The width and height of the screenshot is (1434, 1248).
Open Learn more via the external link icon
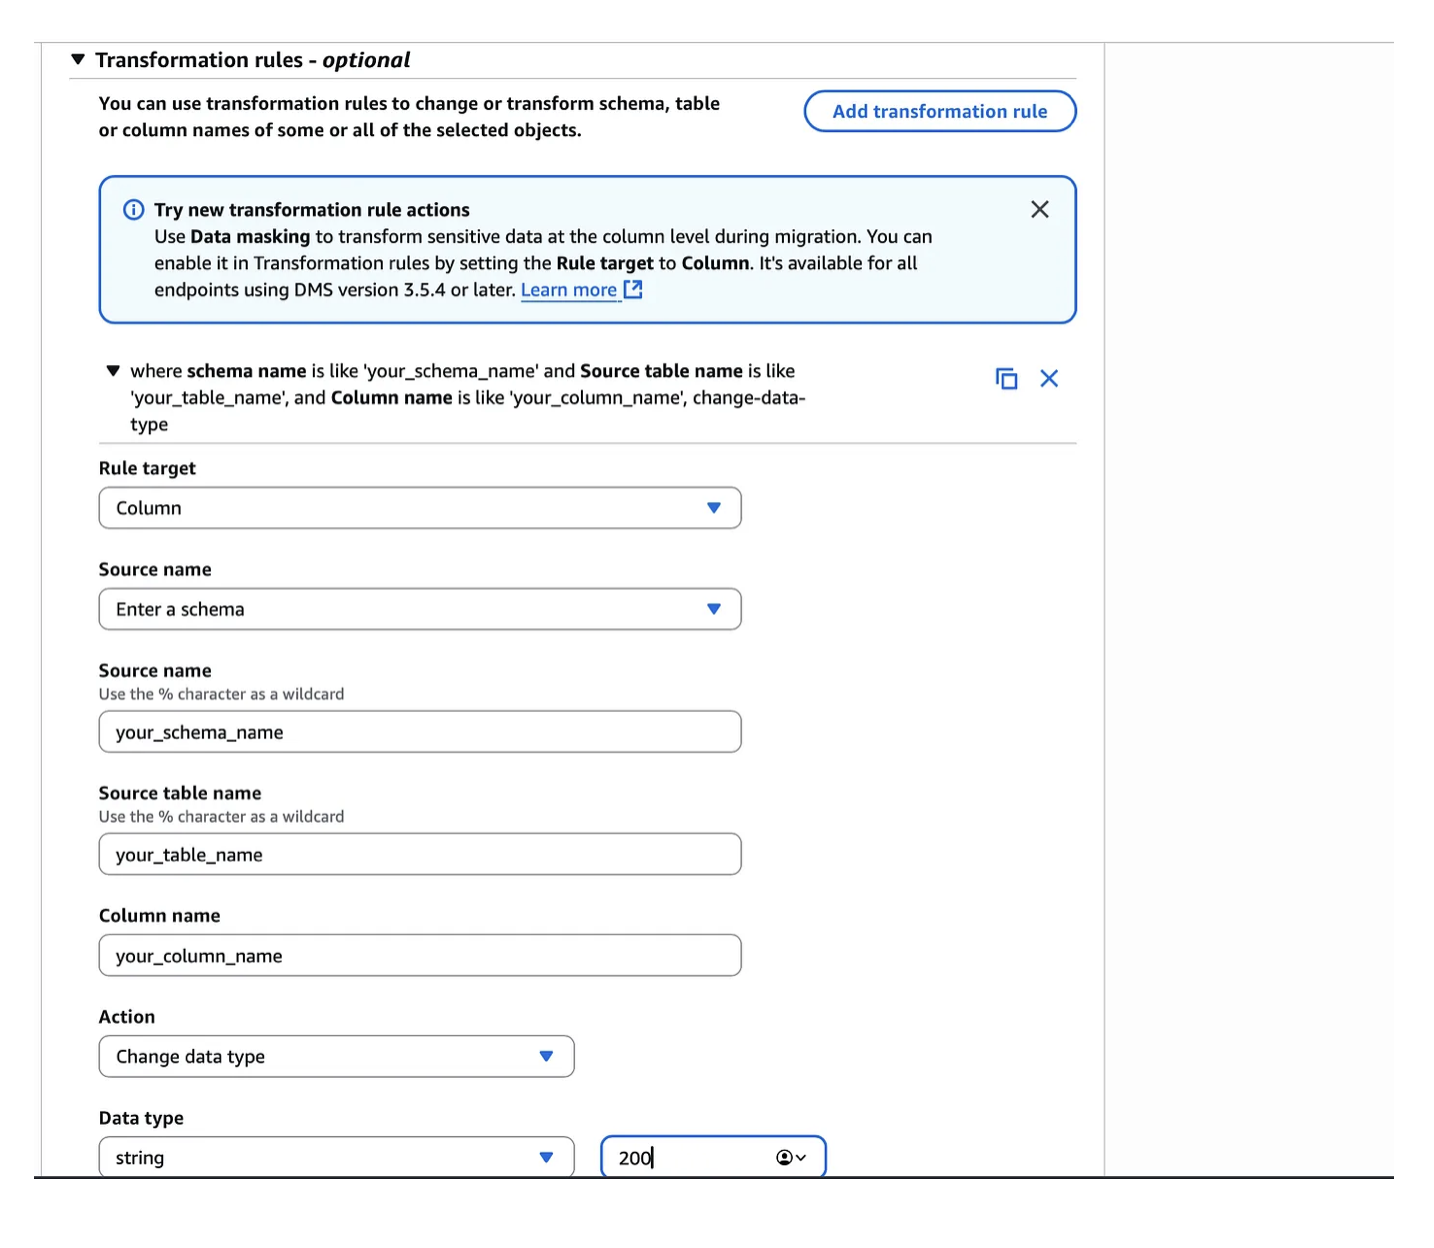[633, 289]
